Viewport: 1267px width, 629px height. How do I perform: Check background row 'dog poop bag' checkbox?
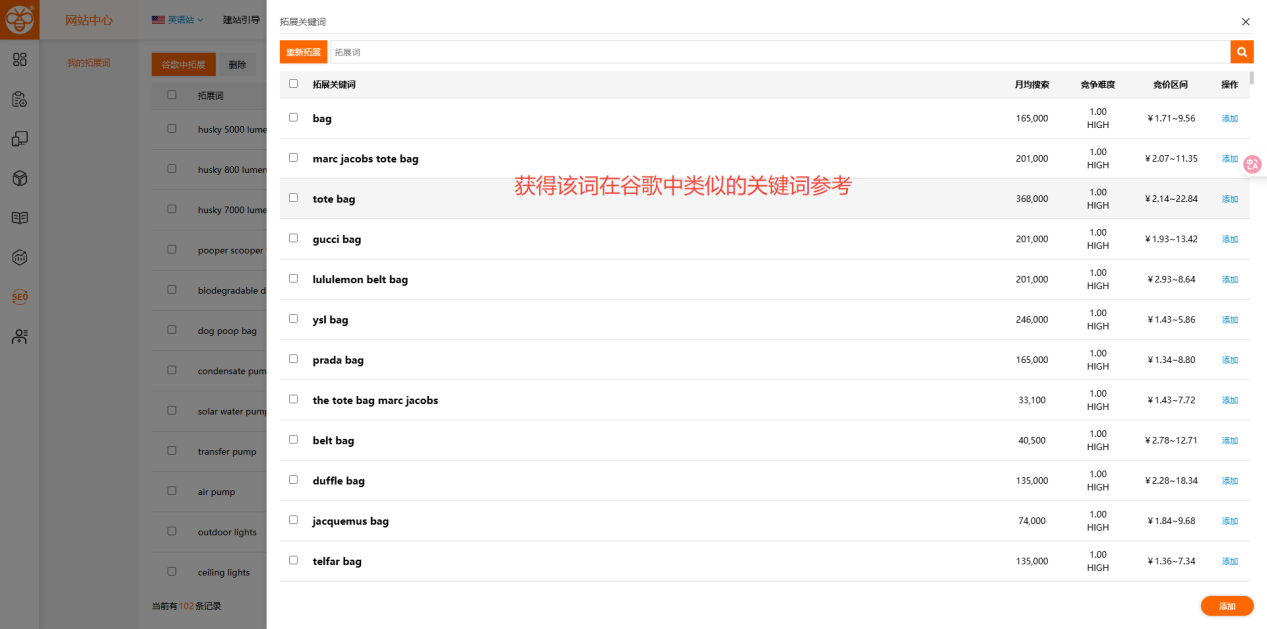pyautogui.click(x=172, y=330)
